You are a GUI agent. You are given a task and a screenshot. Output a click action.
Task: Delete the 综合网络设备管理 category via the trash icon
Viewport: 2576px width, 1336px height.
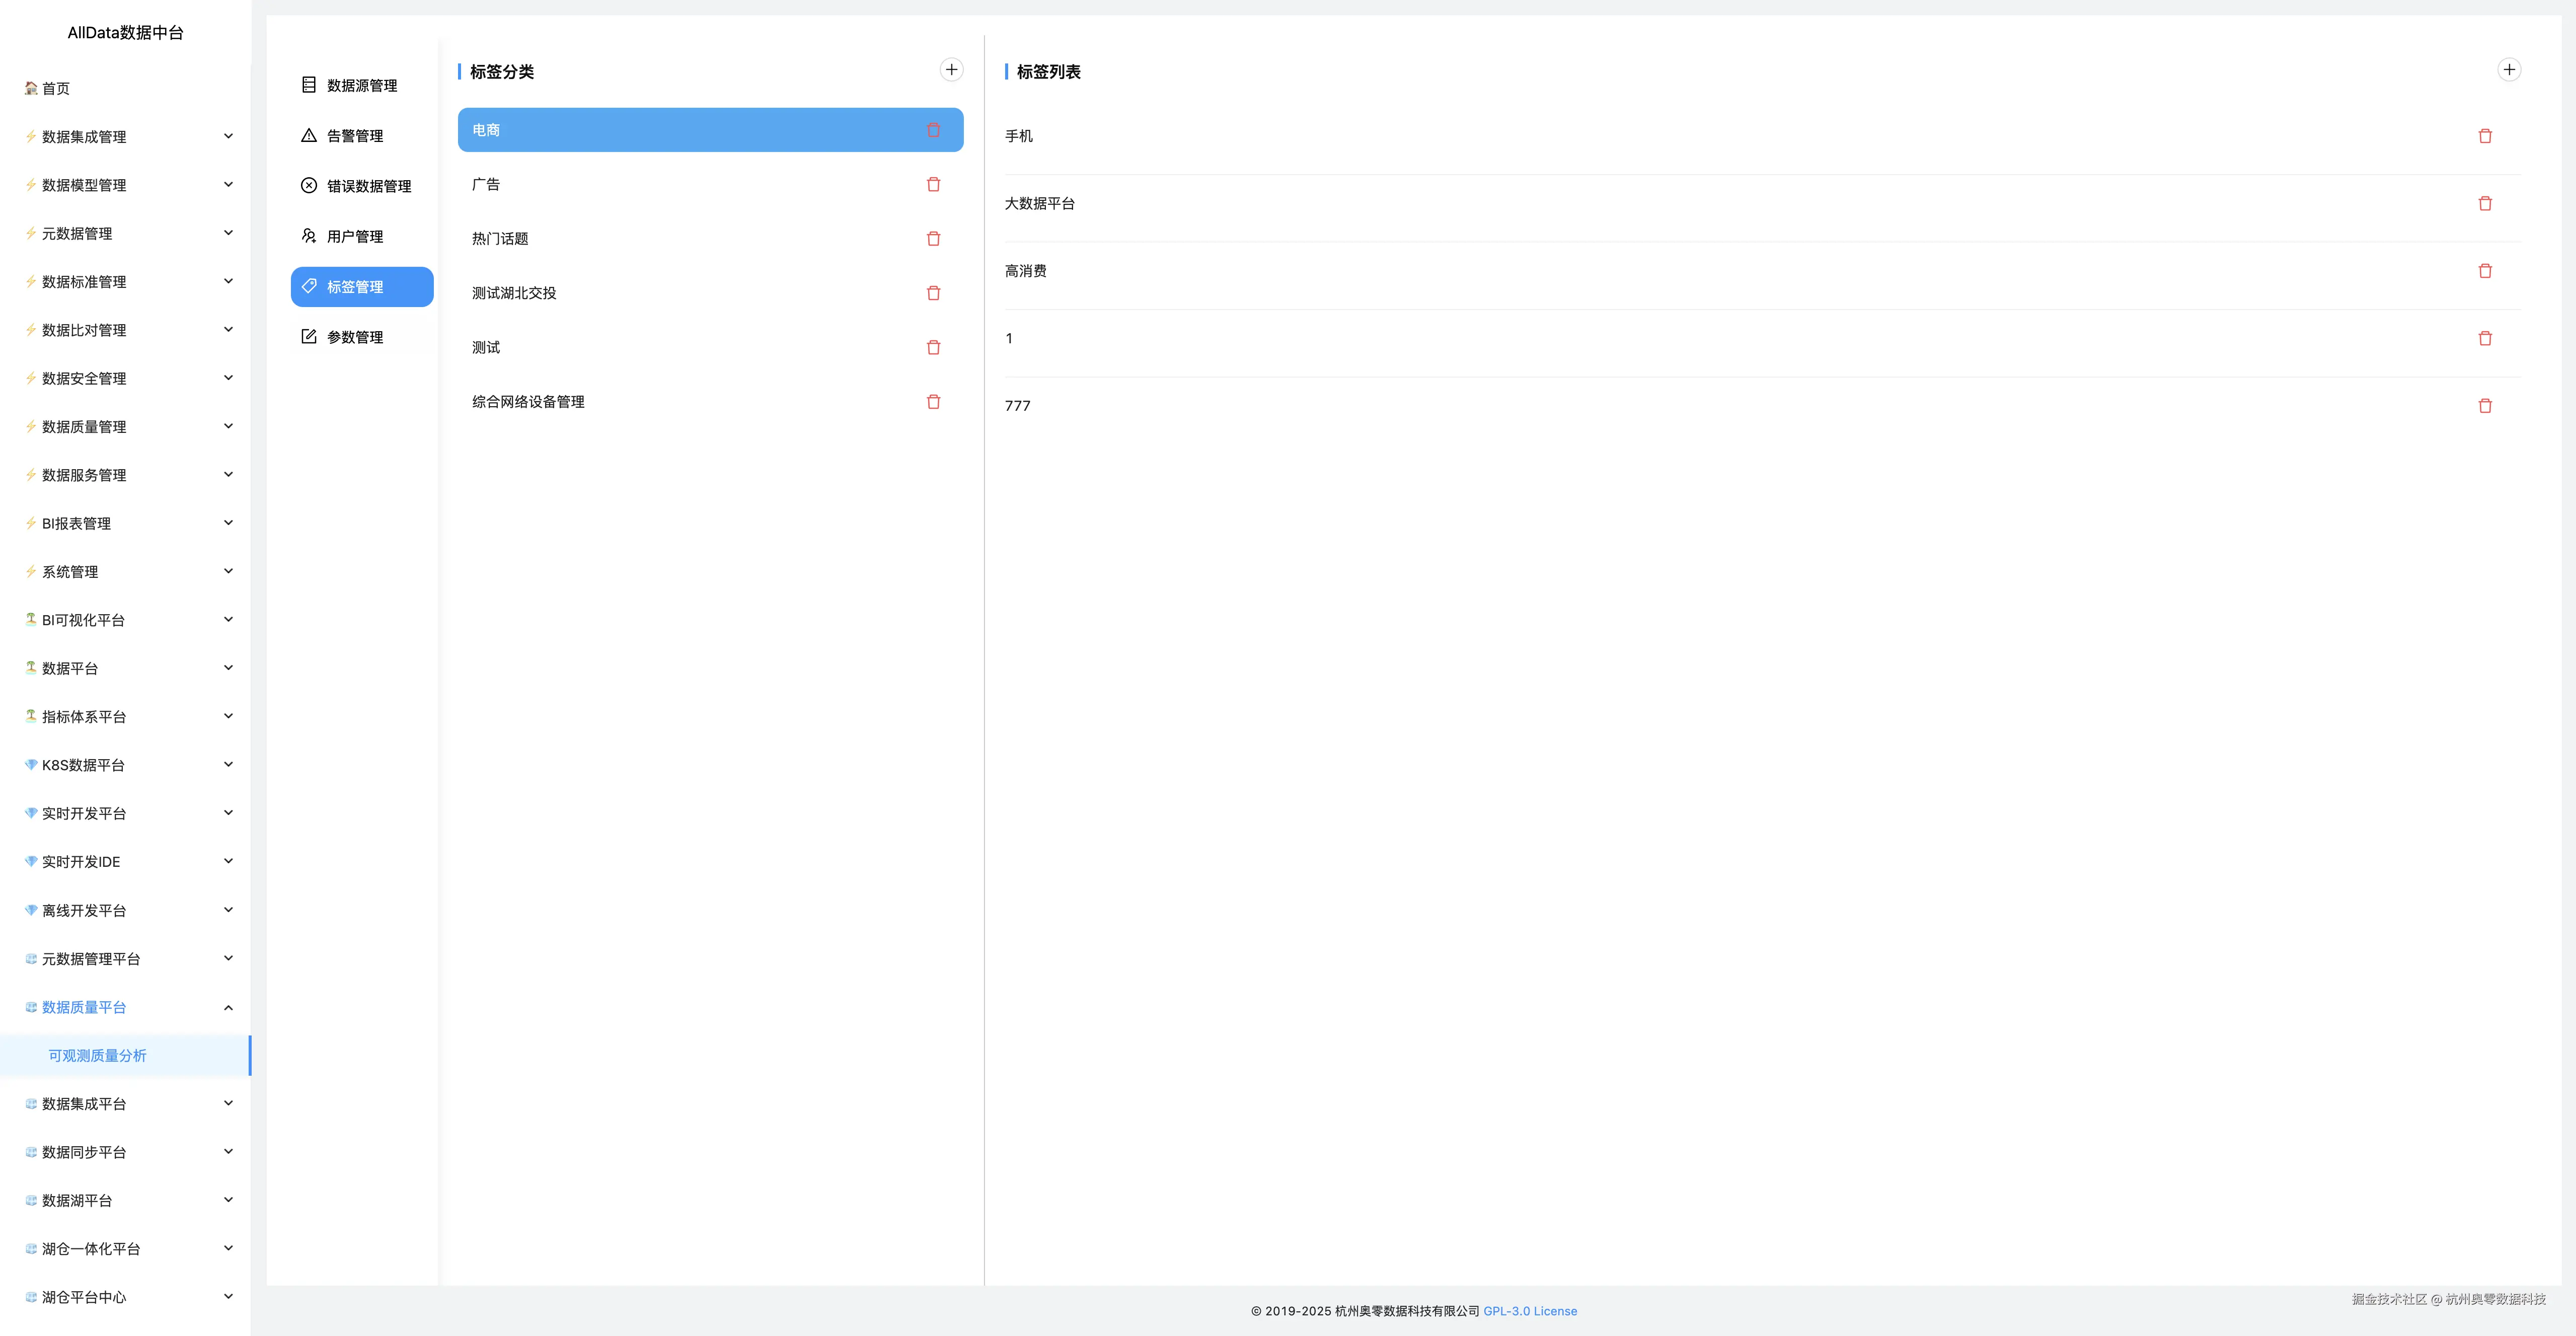933,402
